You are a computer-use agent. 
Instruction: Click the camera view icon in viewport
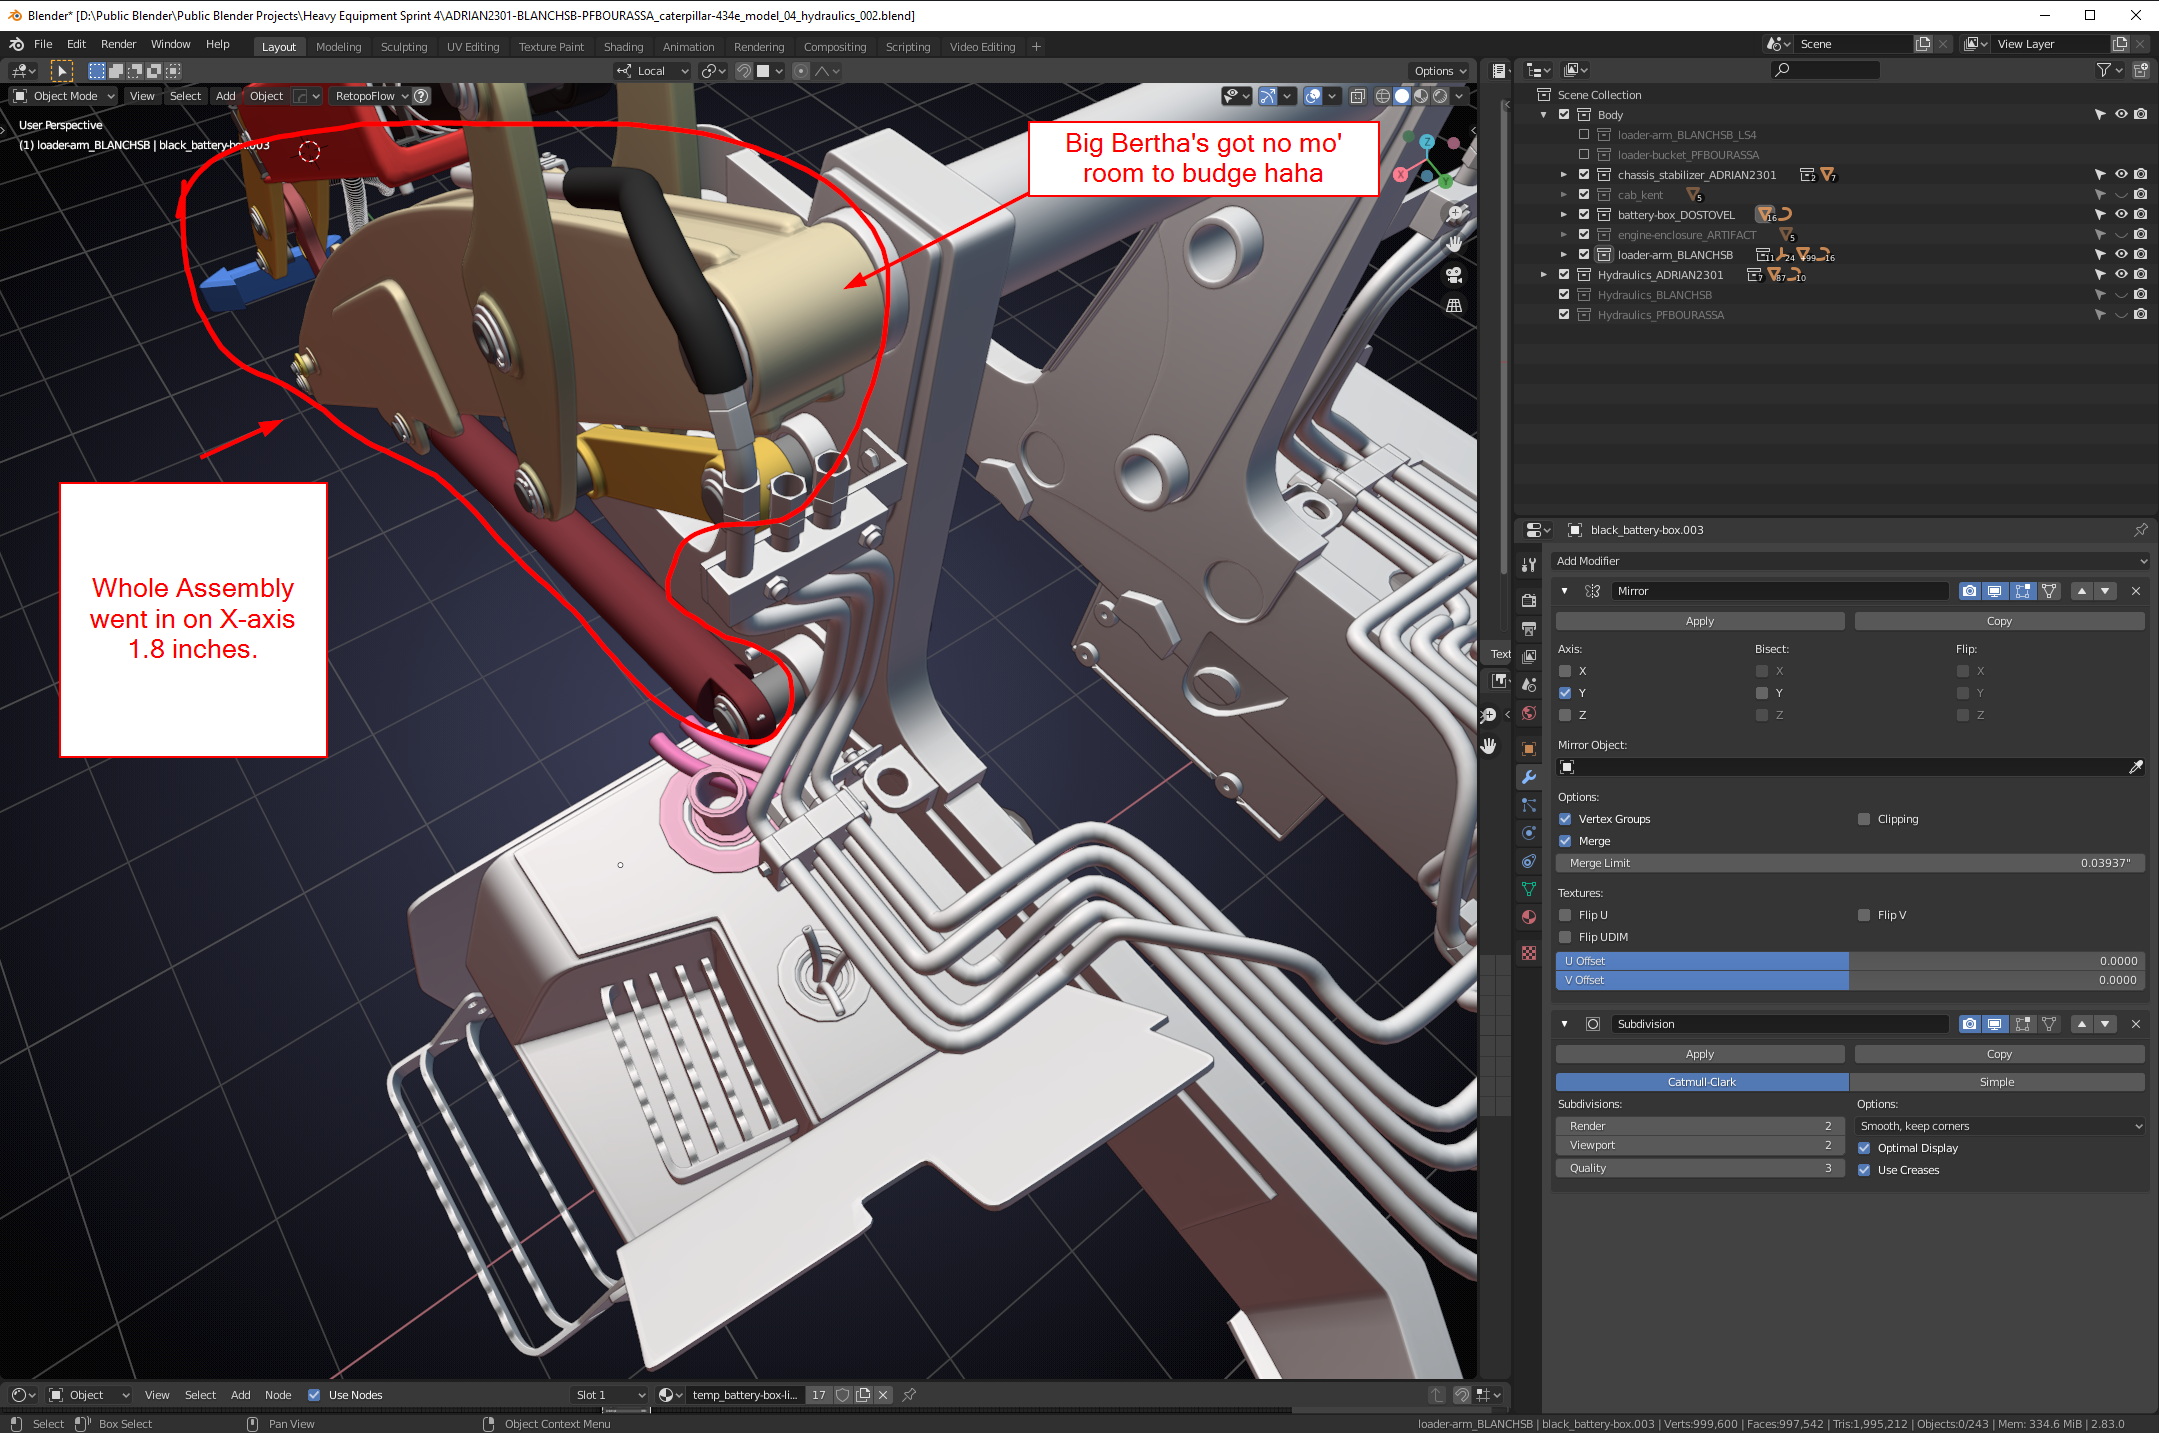[x=1454, y=274]
